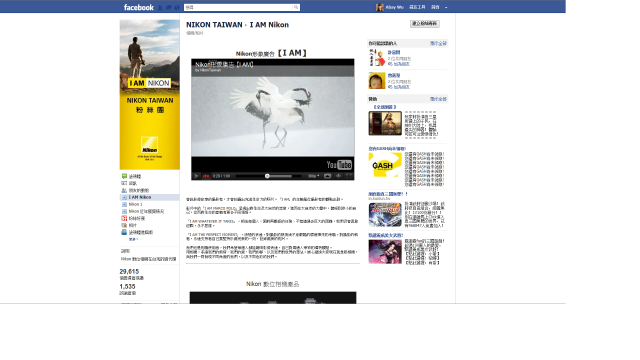
Task: Click the Nikon video title overlay
Action: [x=224, y=64]
